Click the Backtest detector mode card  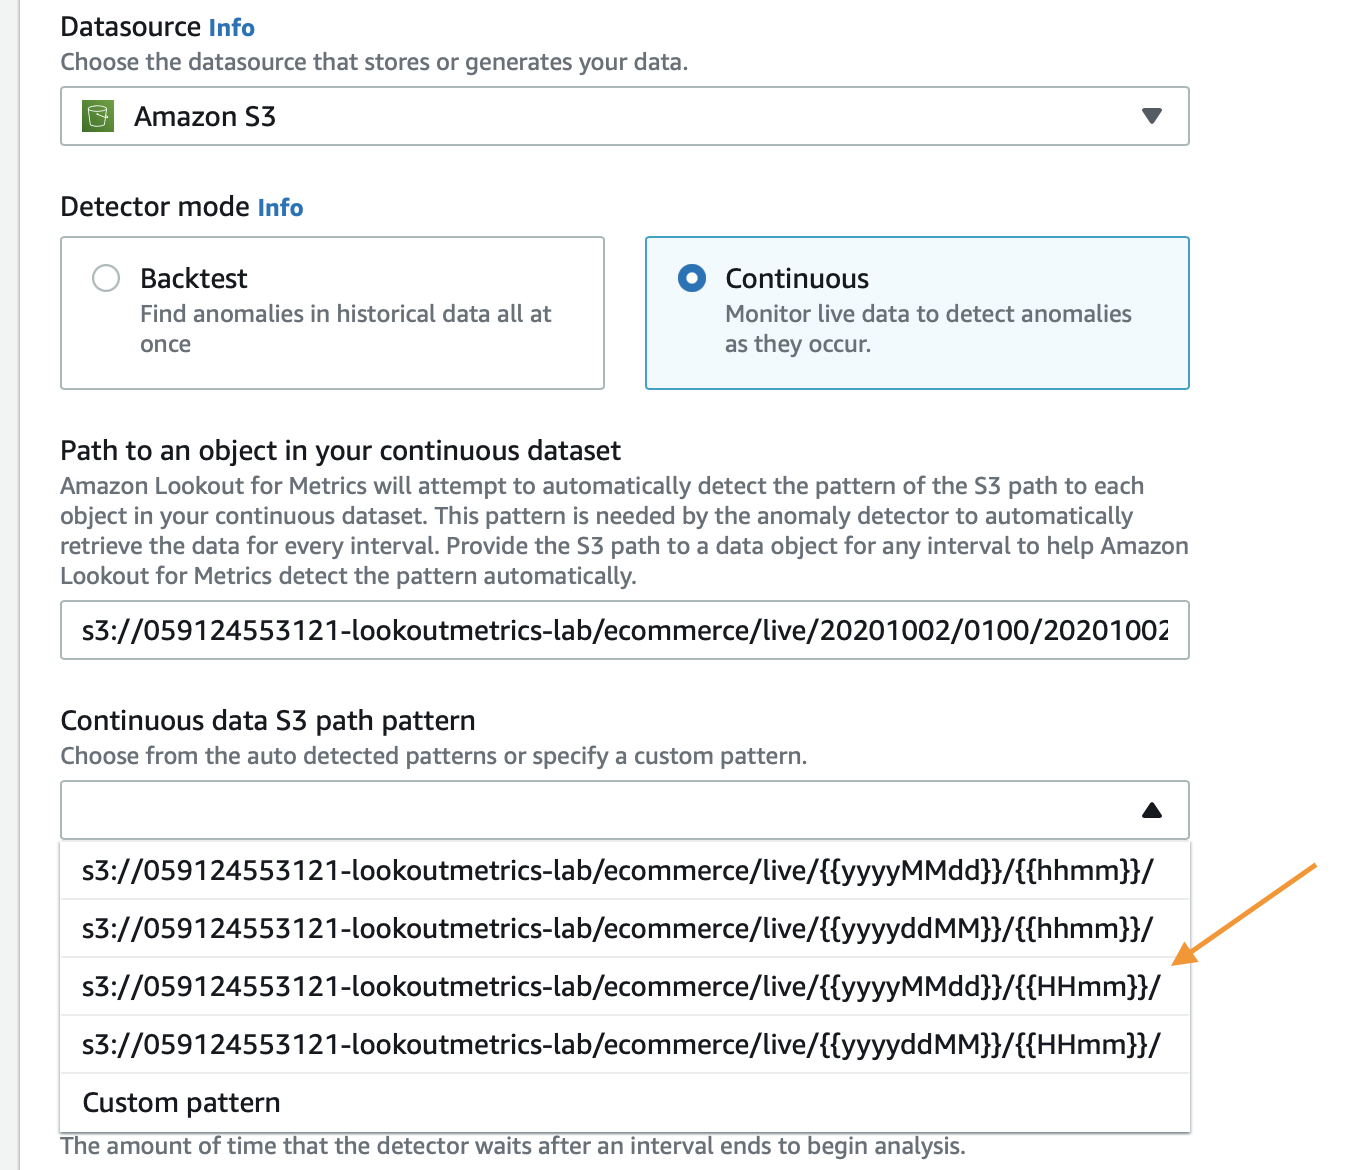coord(332,313)
